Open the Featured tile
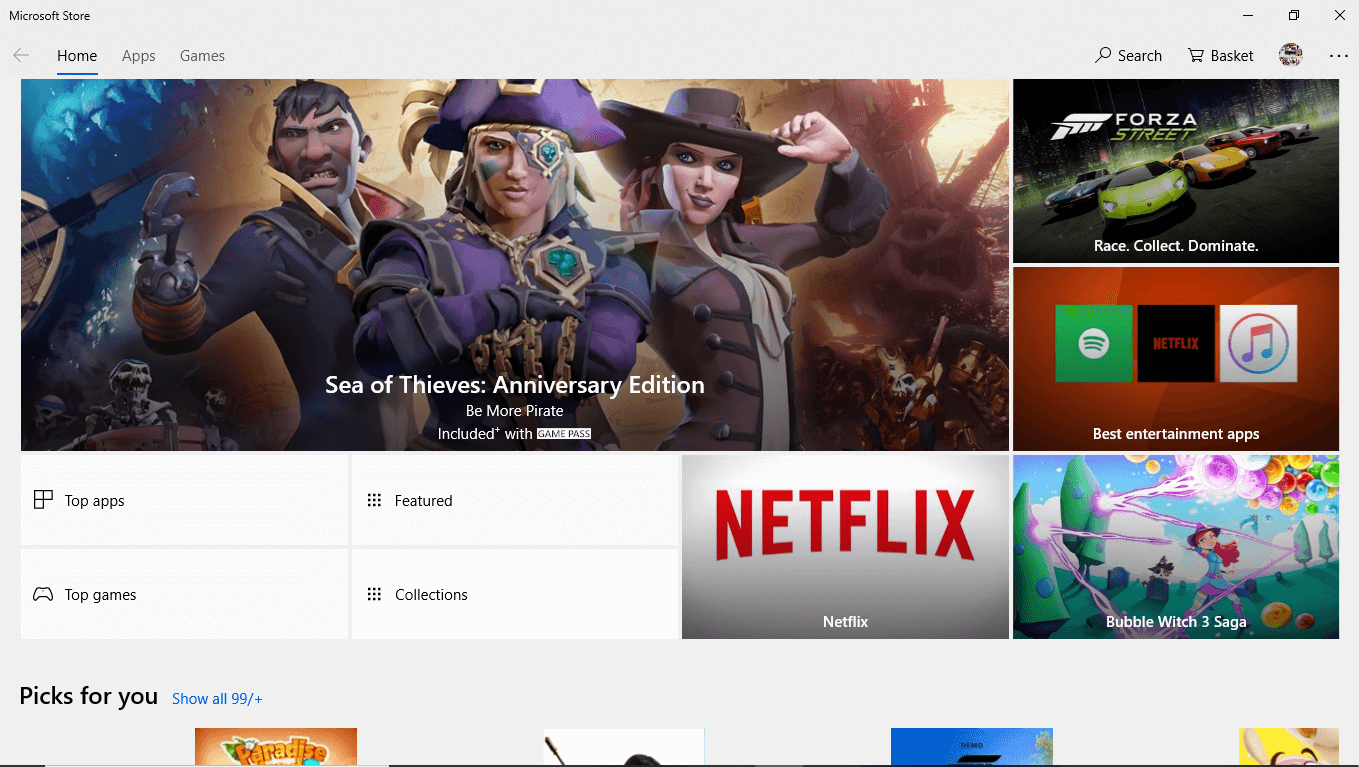This screenshot has height=767, width=1359. click(515, 500)
